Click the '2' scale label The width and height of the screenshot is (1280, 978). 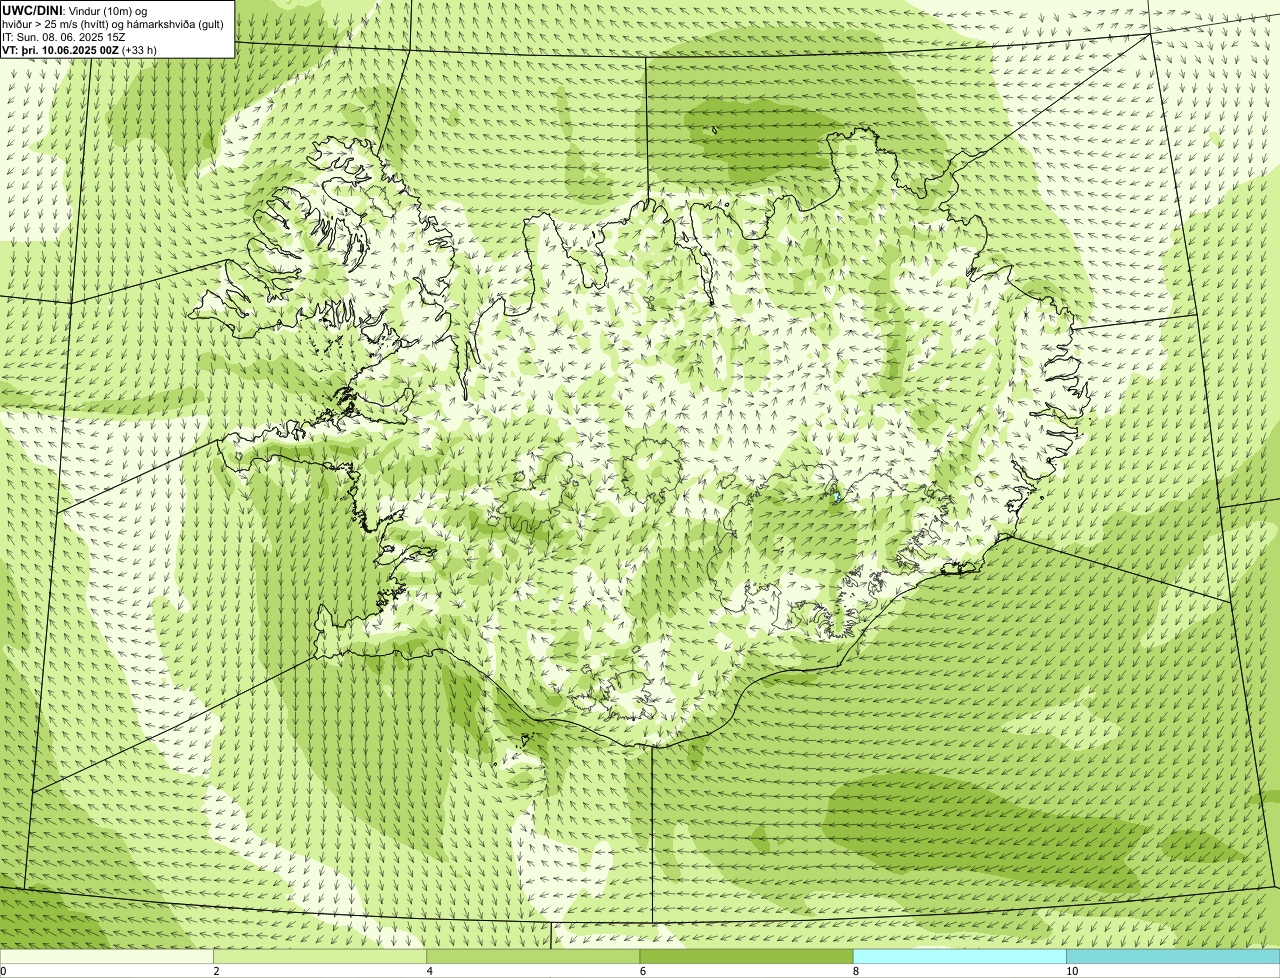click(x=216, y=971)
